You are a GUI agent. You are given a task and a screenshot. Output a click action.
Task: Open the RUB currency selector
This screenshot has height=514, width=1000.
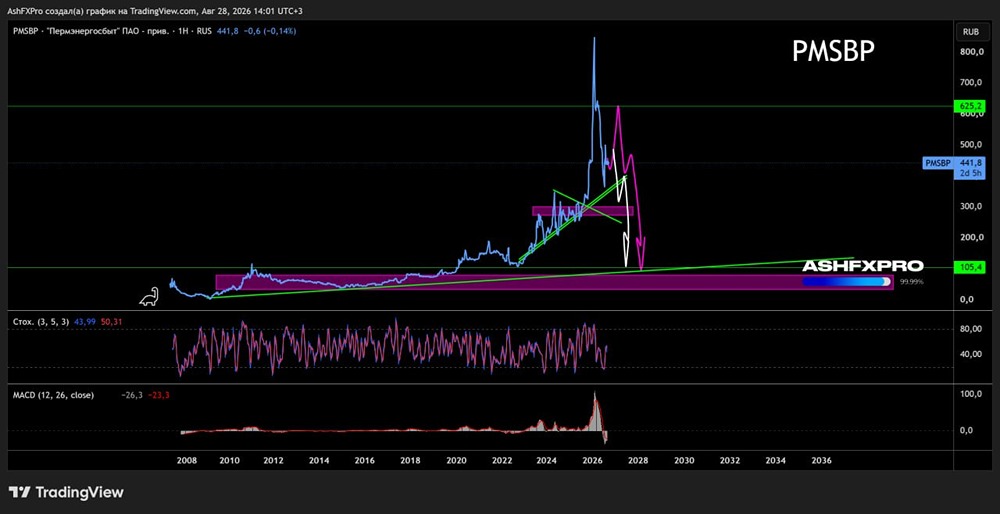coord(971,31)
